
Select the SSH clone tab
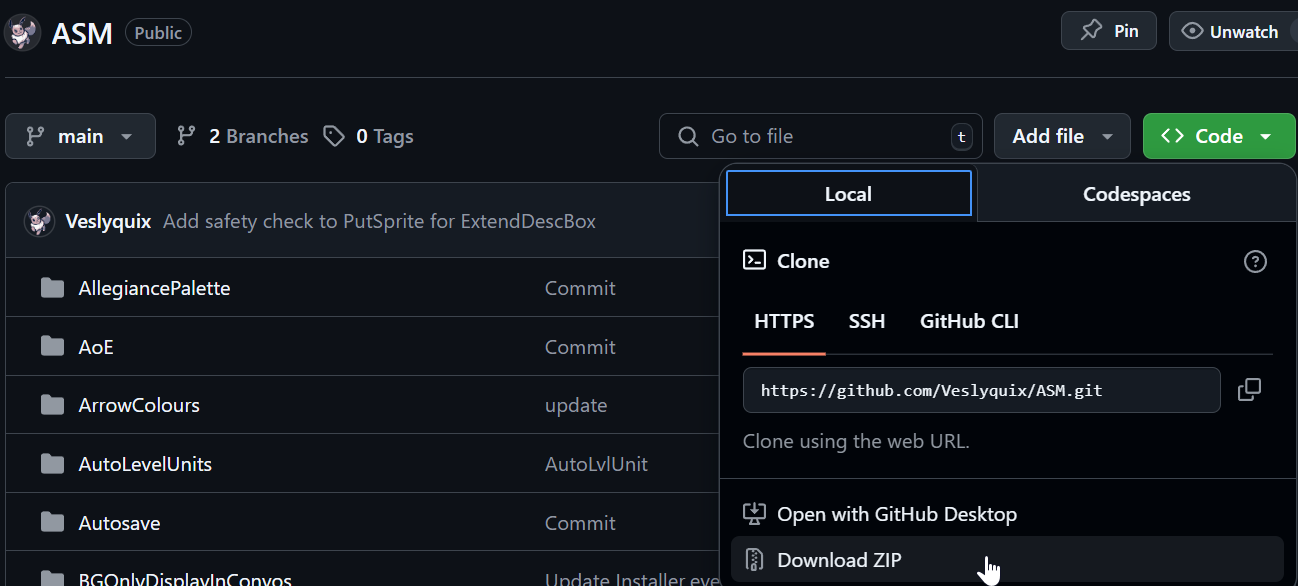click(866, 321)
